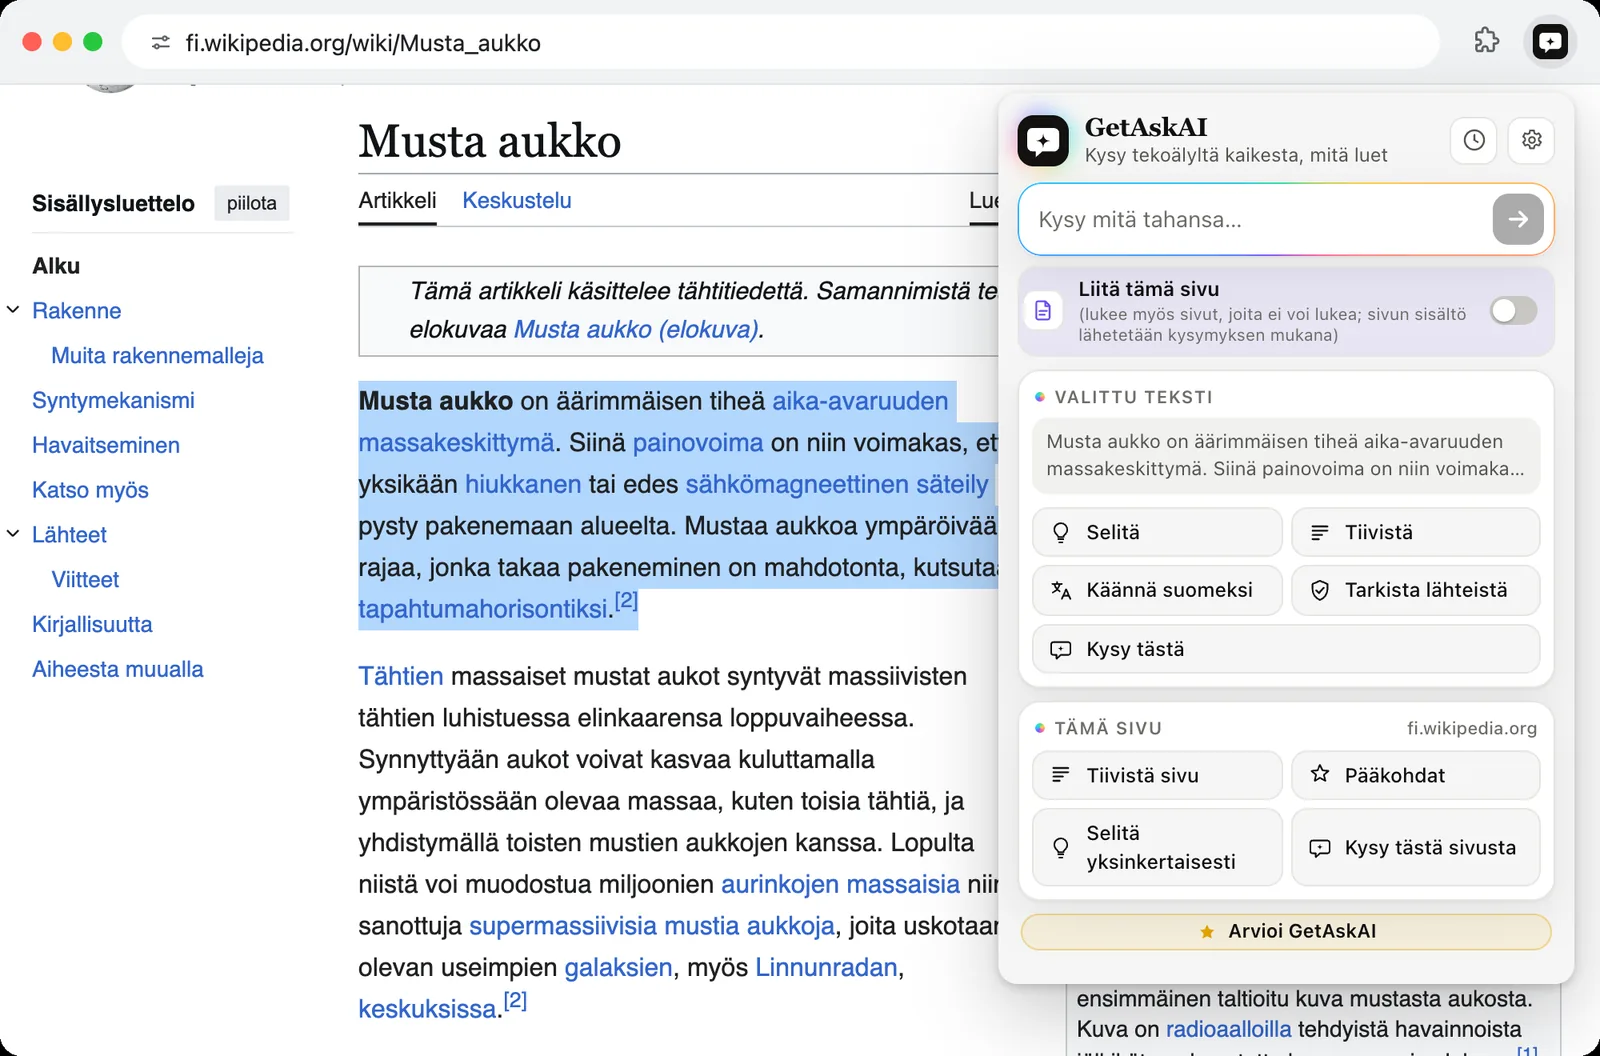The width and height of the screenshot is (1600, 1056).
Task: Collapse the Rakenne section chevron
Action: pyautogui.click(x=13, y=310)
